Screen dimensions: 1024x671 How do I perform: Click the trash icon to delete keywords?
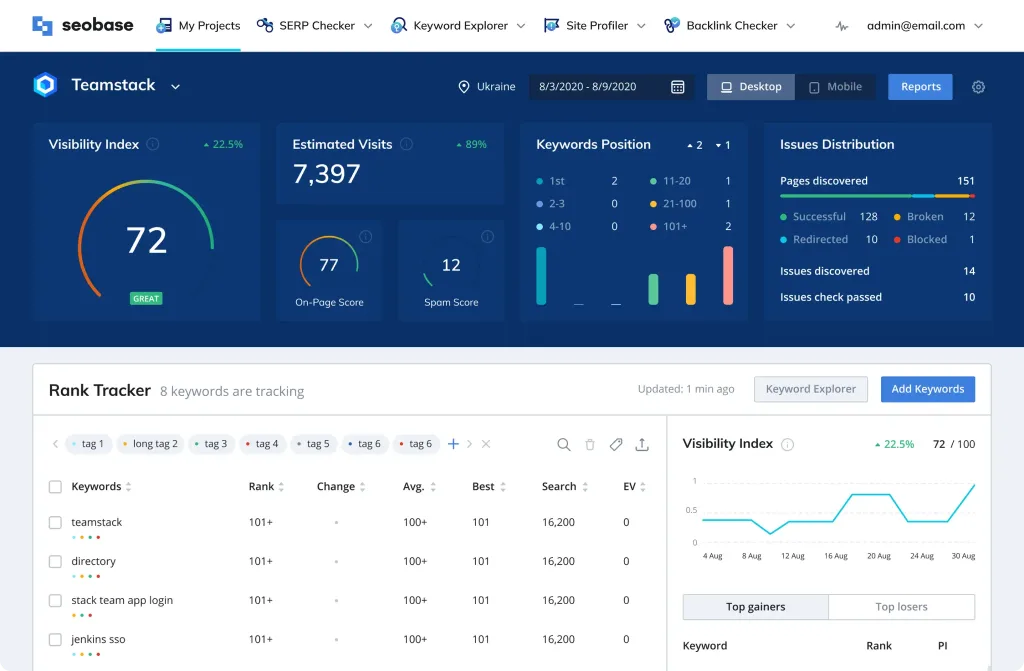(x=589, y=444)
